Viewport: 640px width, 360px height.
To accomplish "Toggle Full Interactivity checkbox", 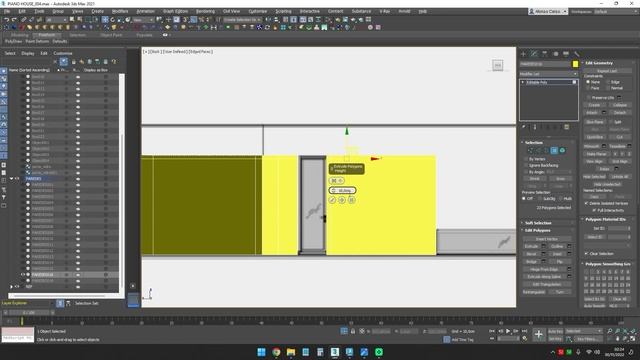I will (594, 210).
